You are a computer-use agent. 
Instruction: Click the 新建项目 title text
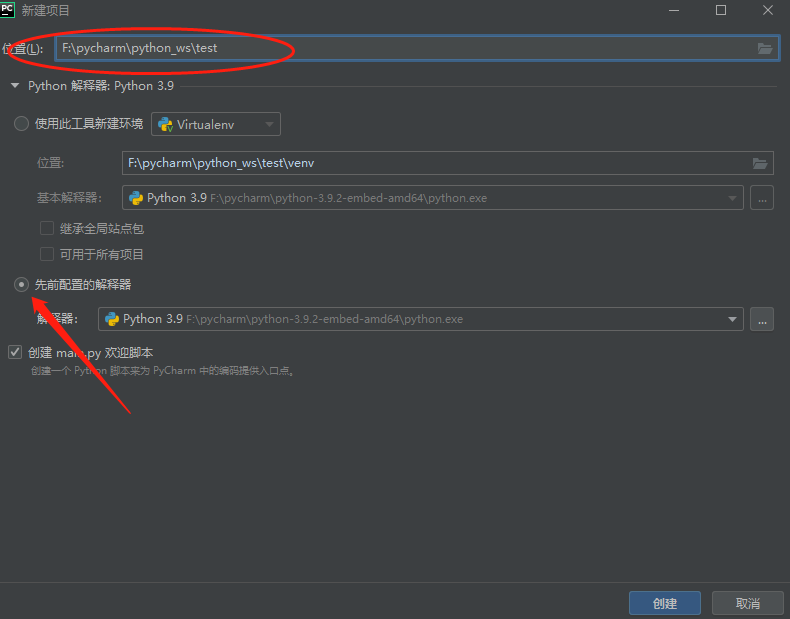click(x=45, y=11)
